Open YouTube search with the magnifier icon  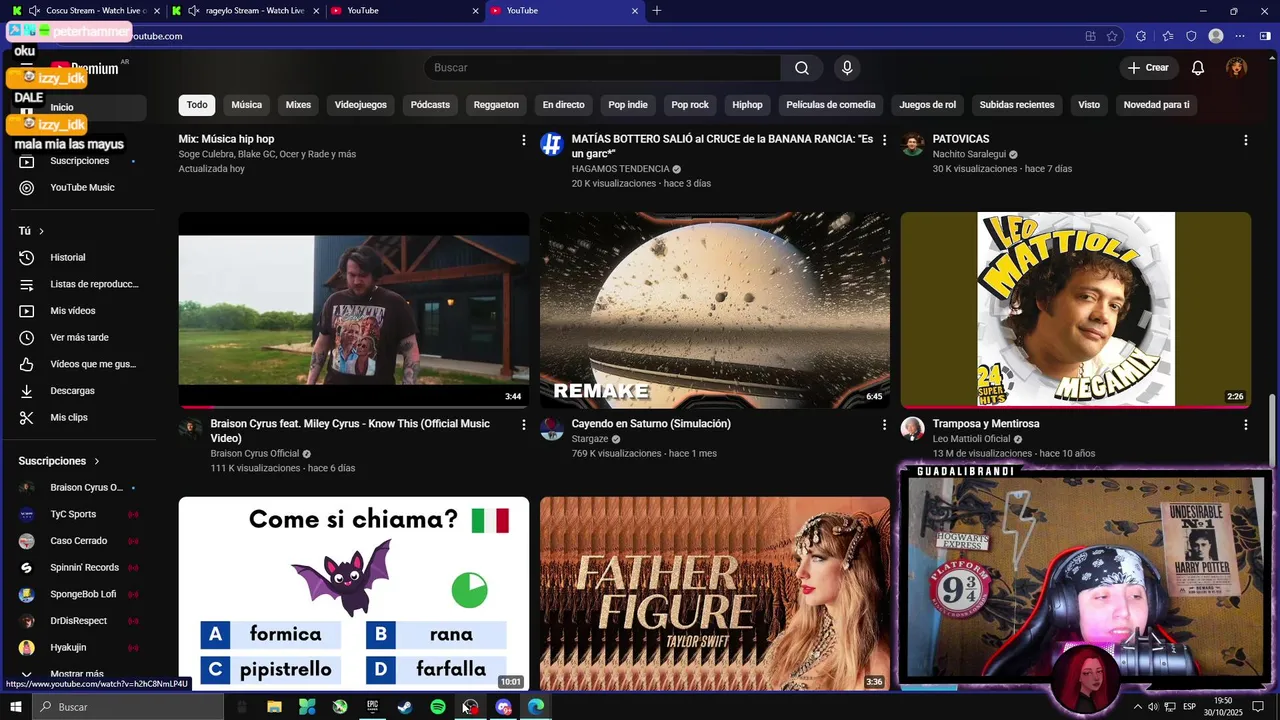coord(802,68)
